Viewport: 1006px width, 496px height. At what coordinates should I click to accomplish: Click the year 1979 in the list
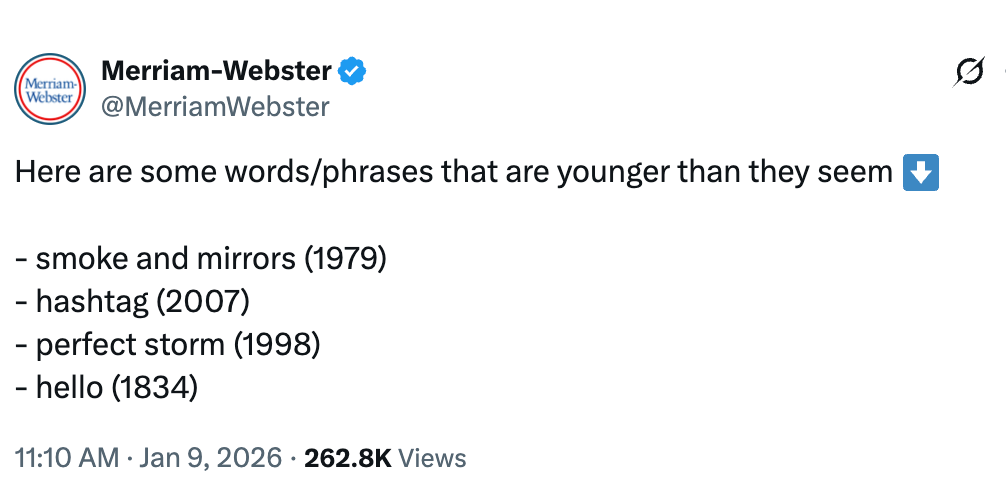point(344,258)
